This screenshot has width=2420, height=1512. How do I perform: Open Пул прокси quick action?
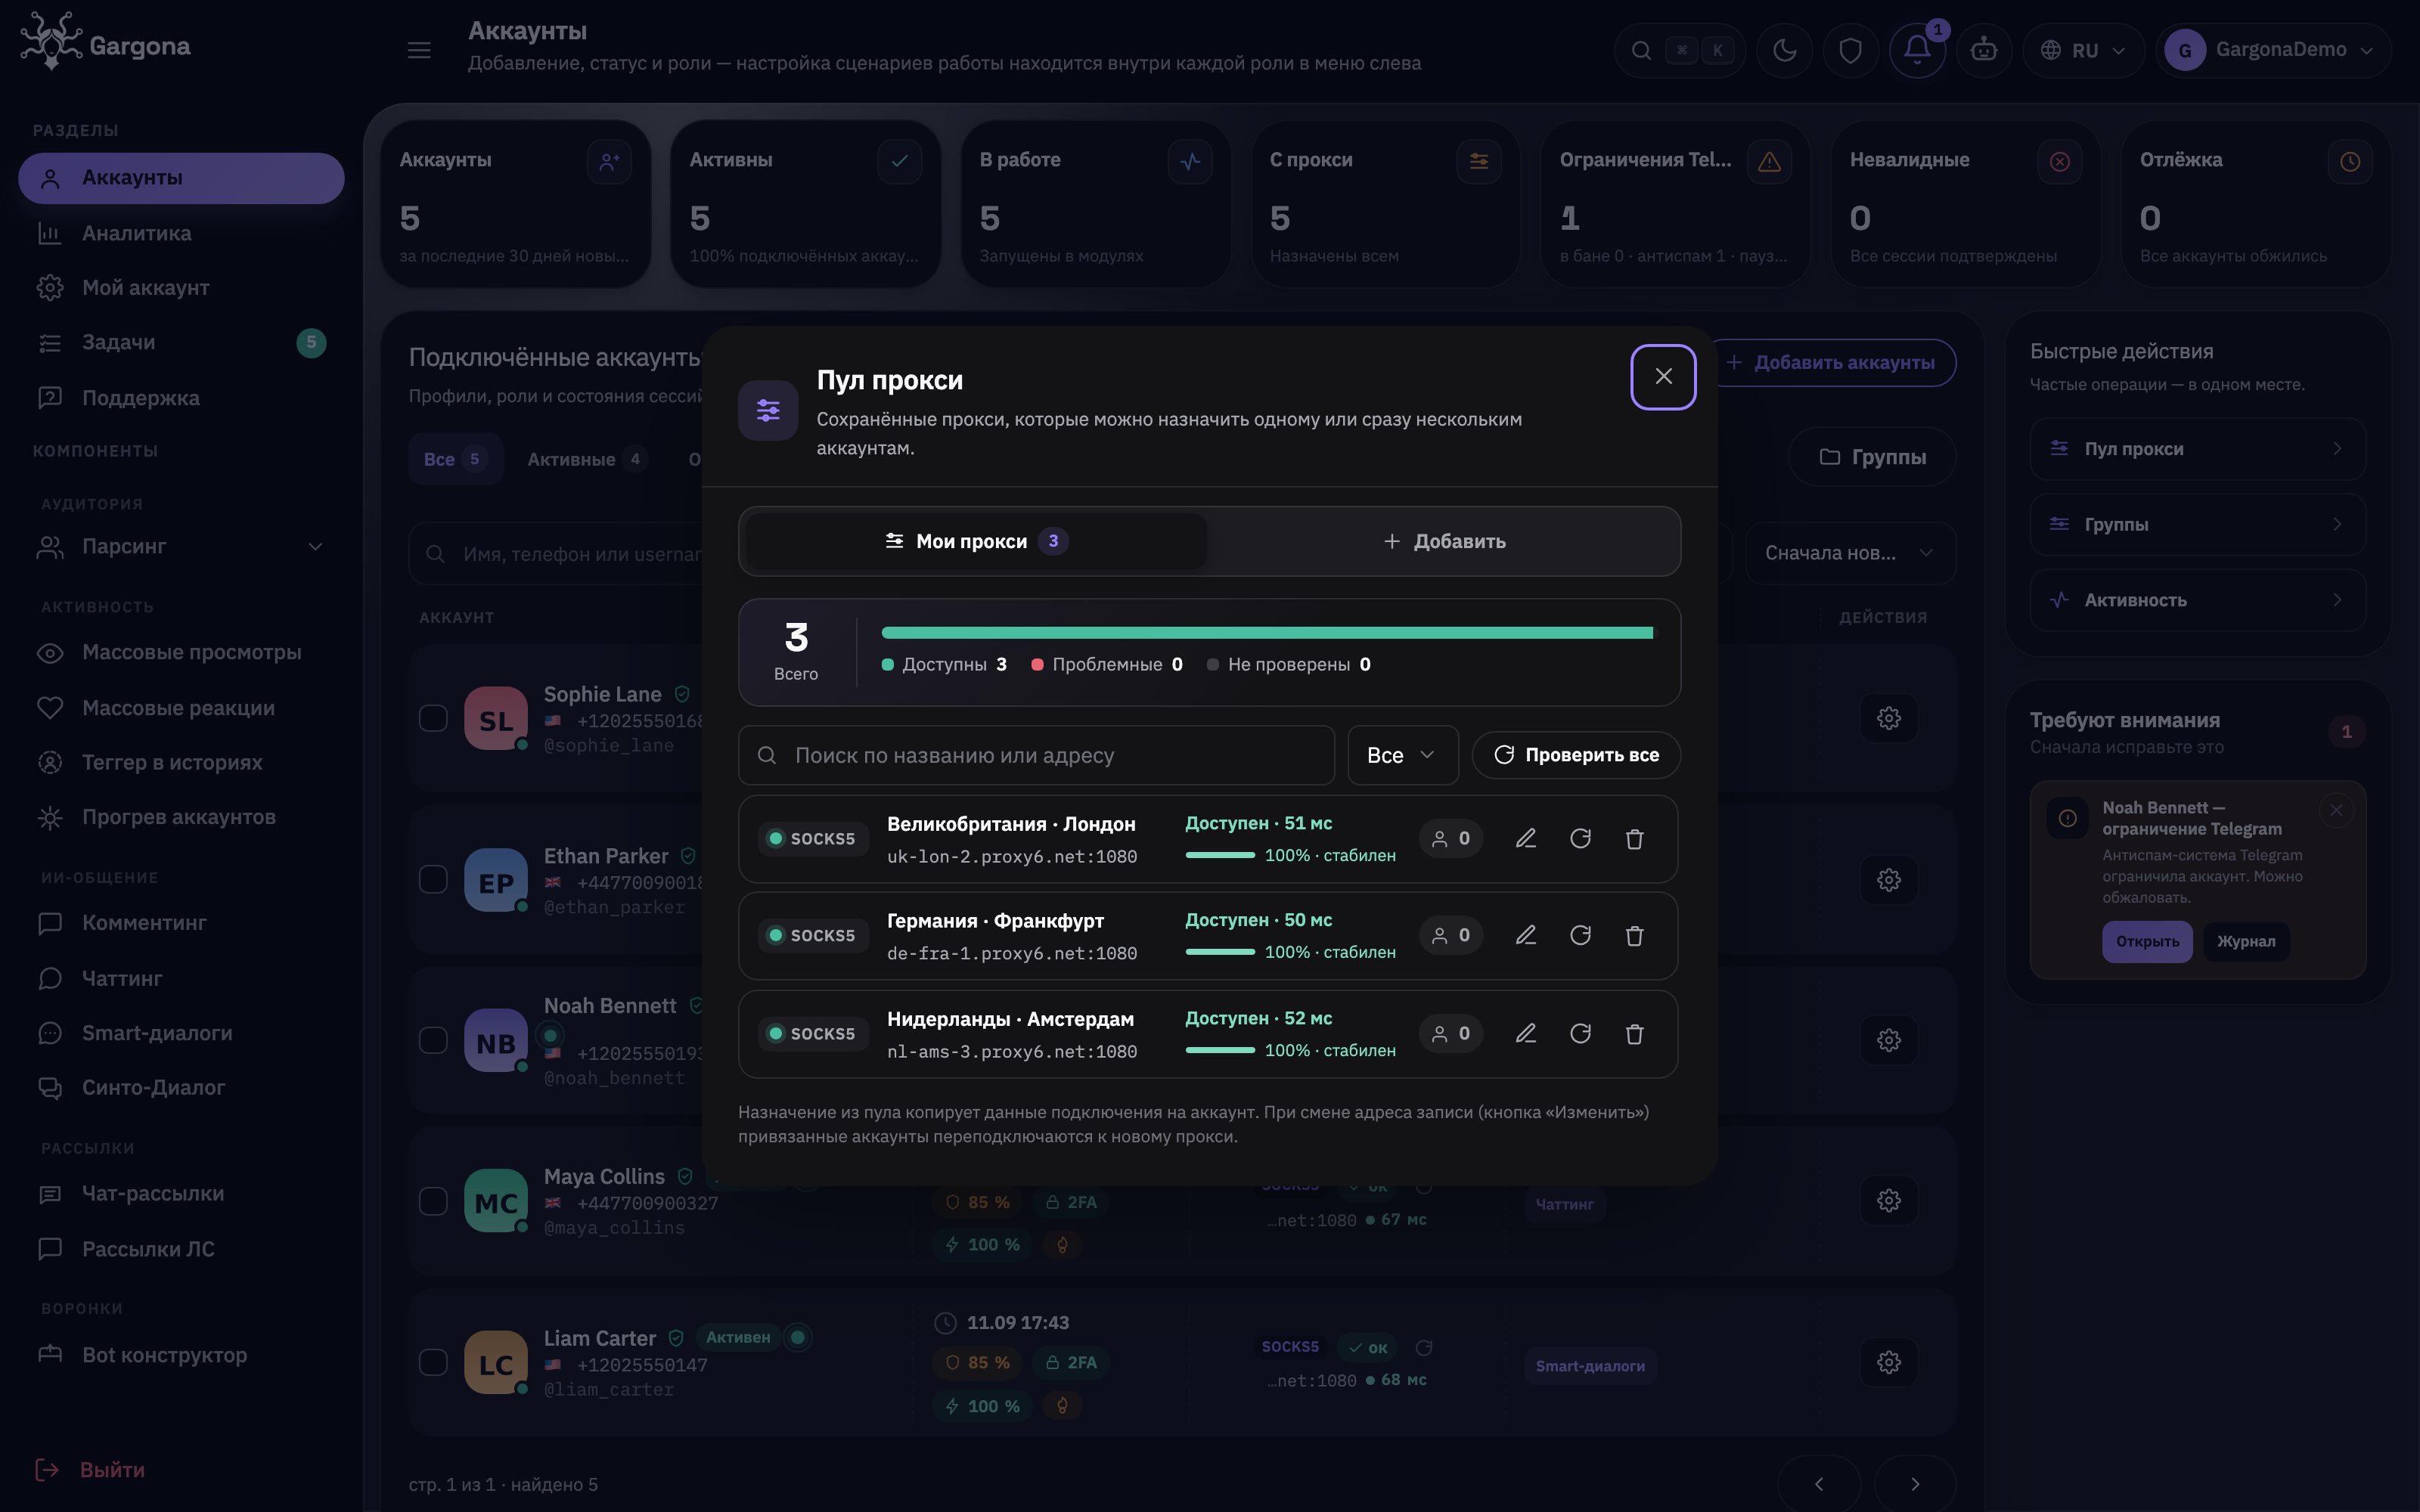point(2197,449)
